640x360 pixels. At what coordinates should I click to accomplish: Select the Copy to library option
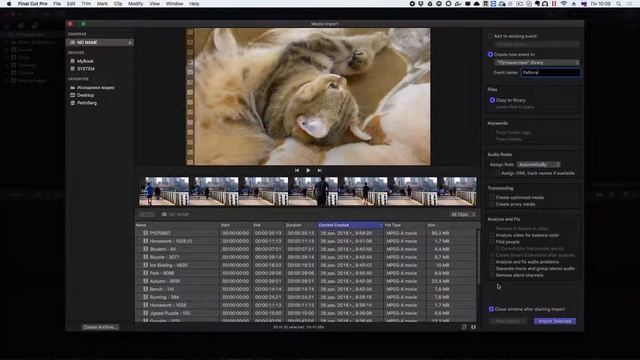492,100
